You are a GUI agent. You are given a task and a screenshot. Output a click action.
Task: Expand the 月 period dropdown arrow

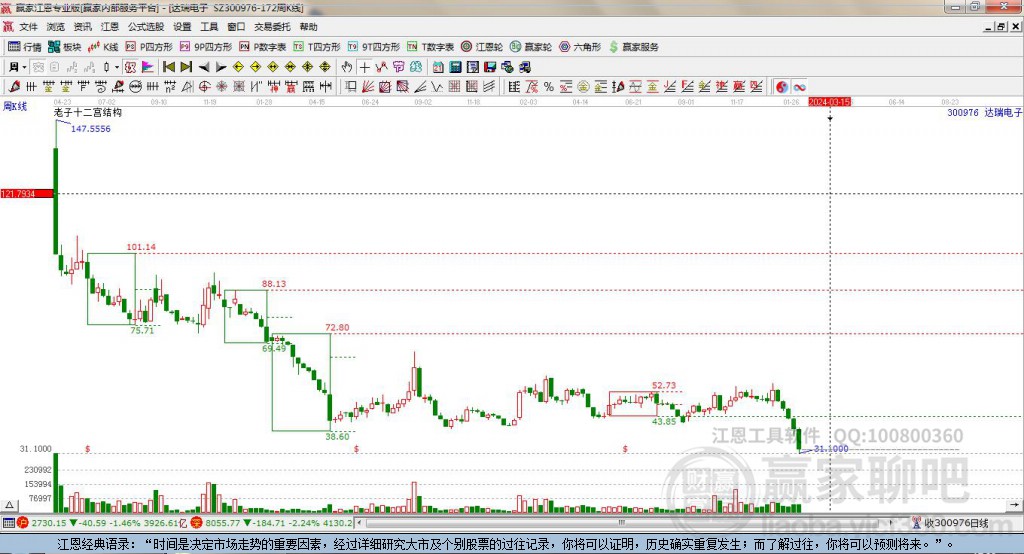(24, 67)
